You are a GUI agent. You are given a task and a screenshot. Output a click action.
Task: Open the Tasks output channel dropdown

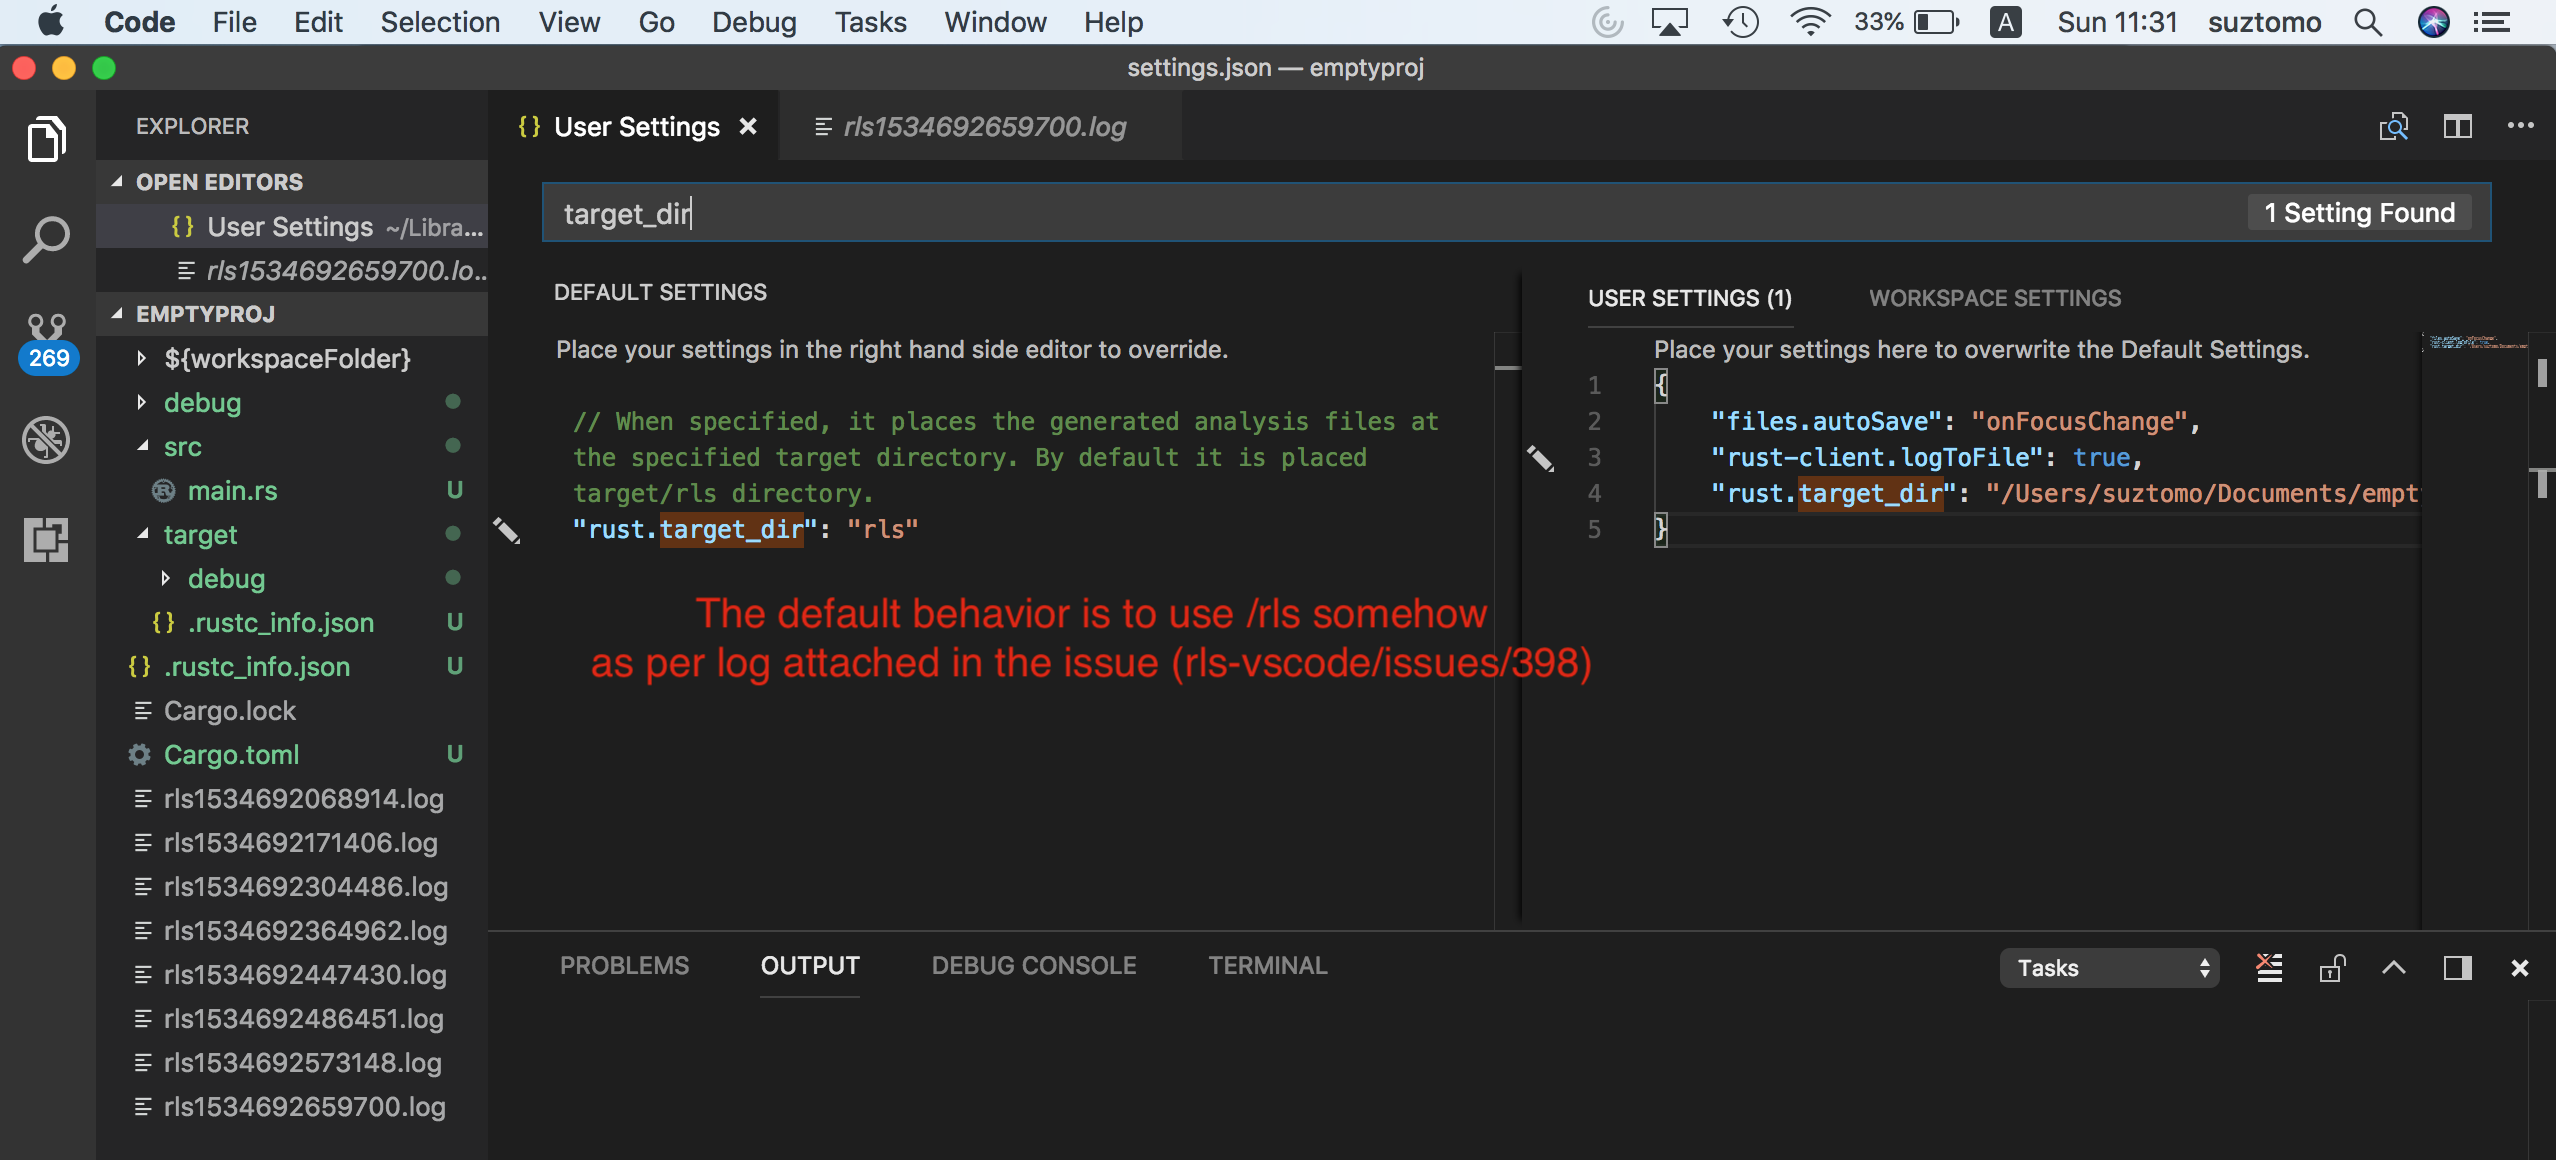pyautogui.click(x=2109, y=967)
